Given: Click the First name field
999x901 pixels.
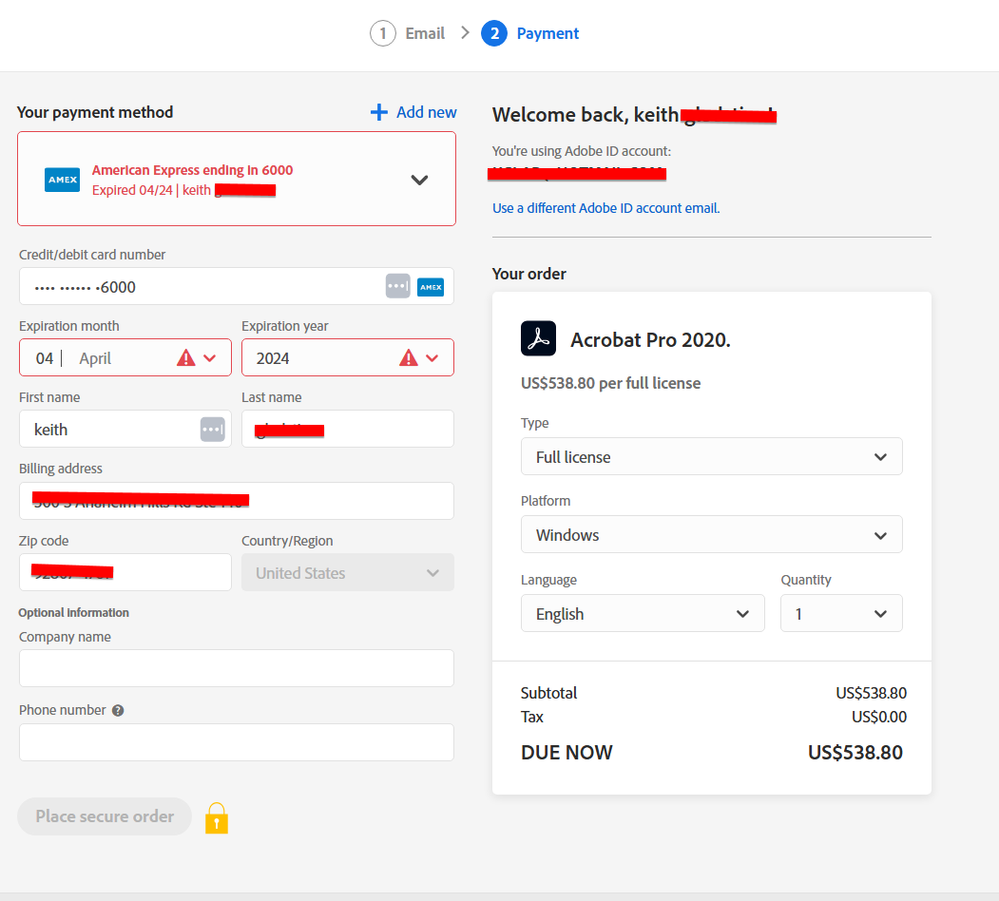Looking at the screenshot, I should (x=126, y=429).
